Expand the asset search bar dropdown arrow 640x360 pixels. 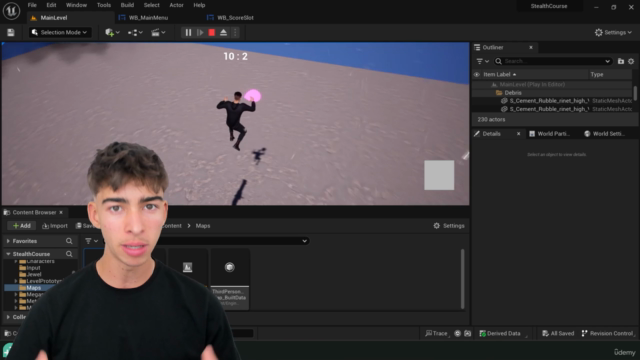pos(304,241)
